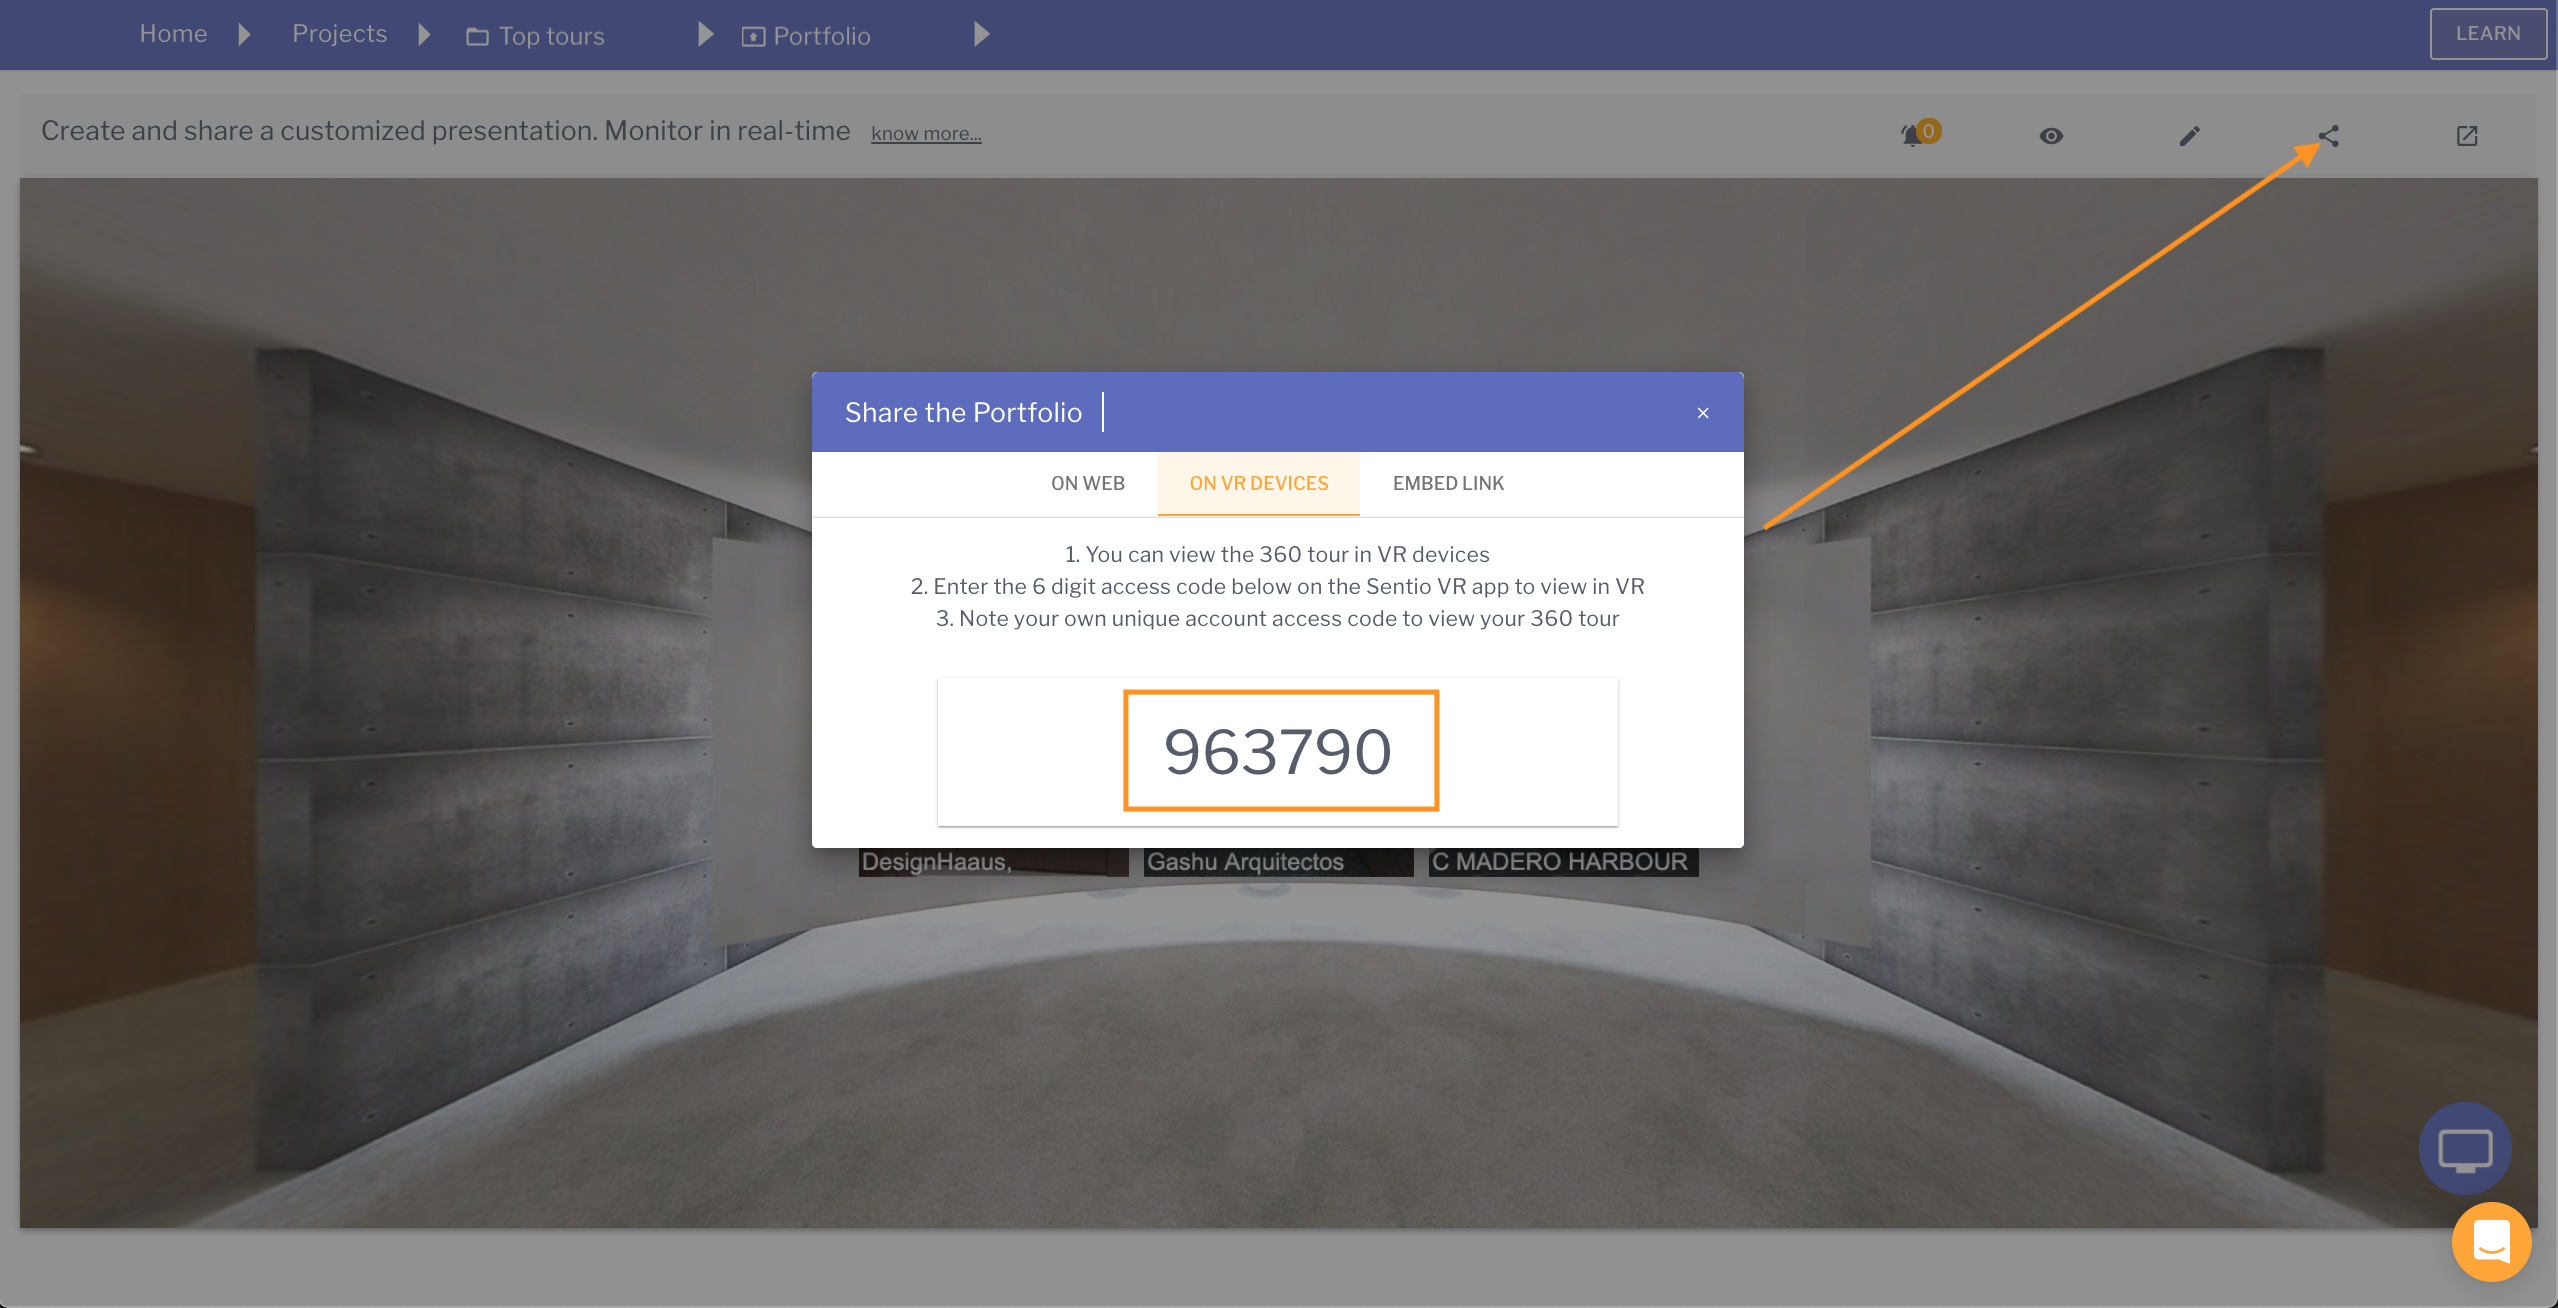Click the Top tours folder breadcrumb
Image resolution: width=2558 pixels, height=1308 pixels.
click(536, 36)
